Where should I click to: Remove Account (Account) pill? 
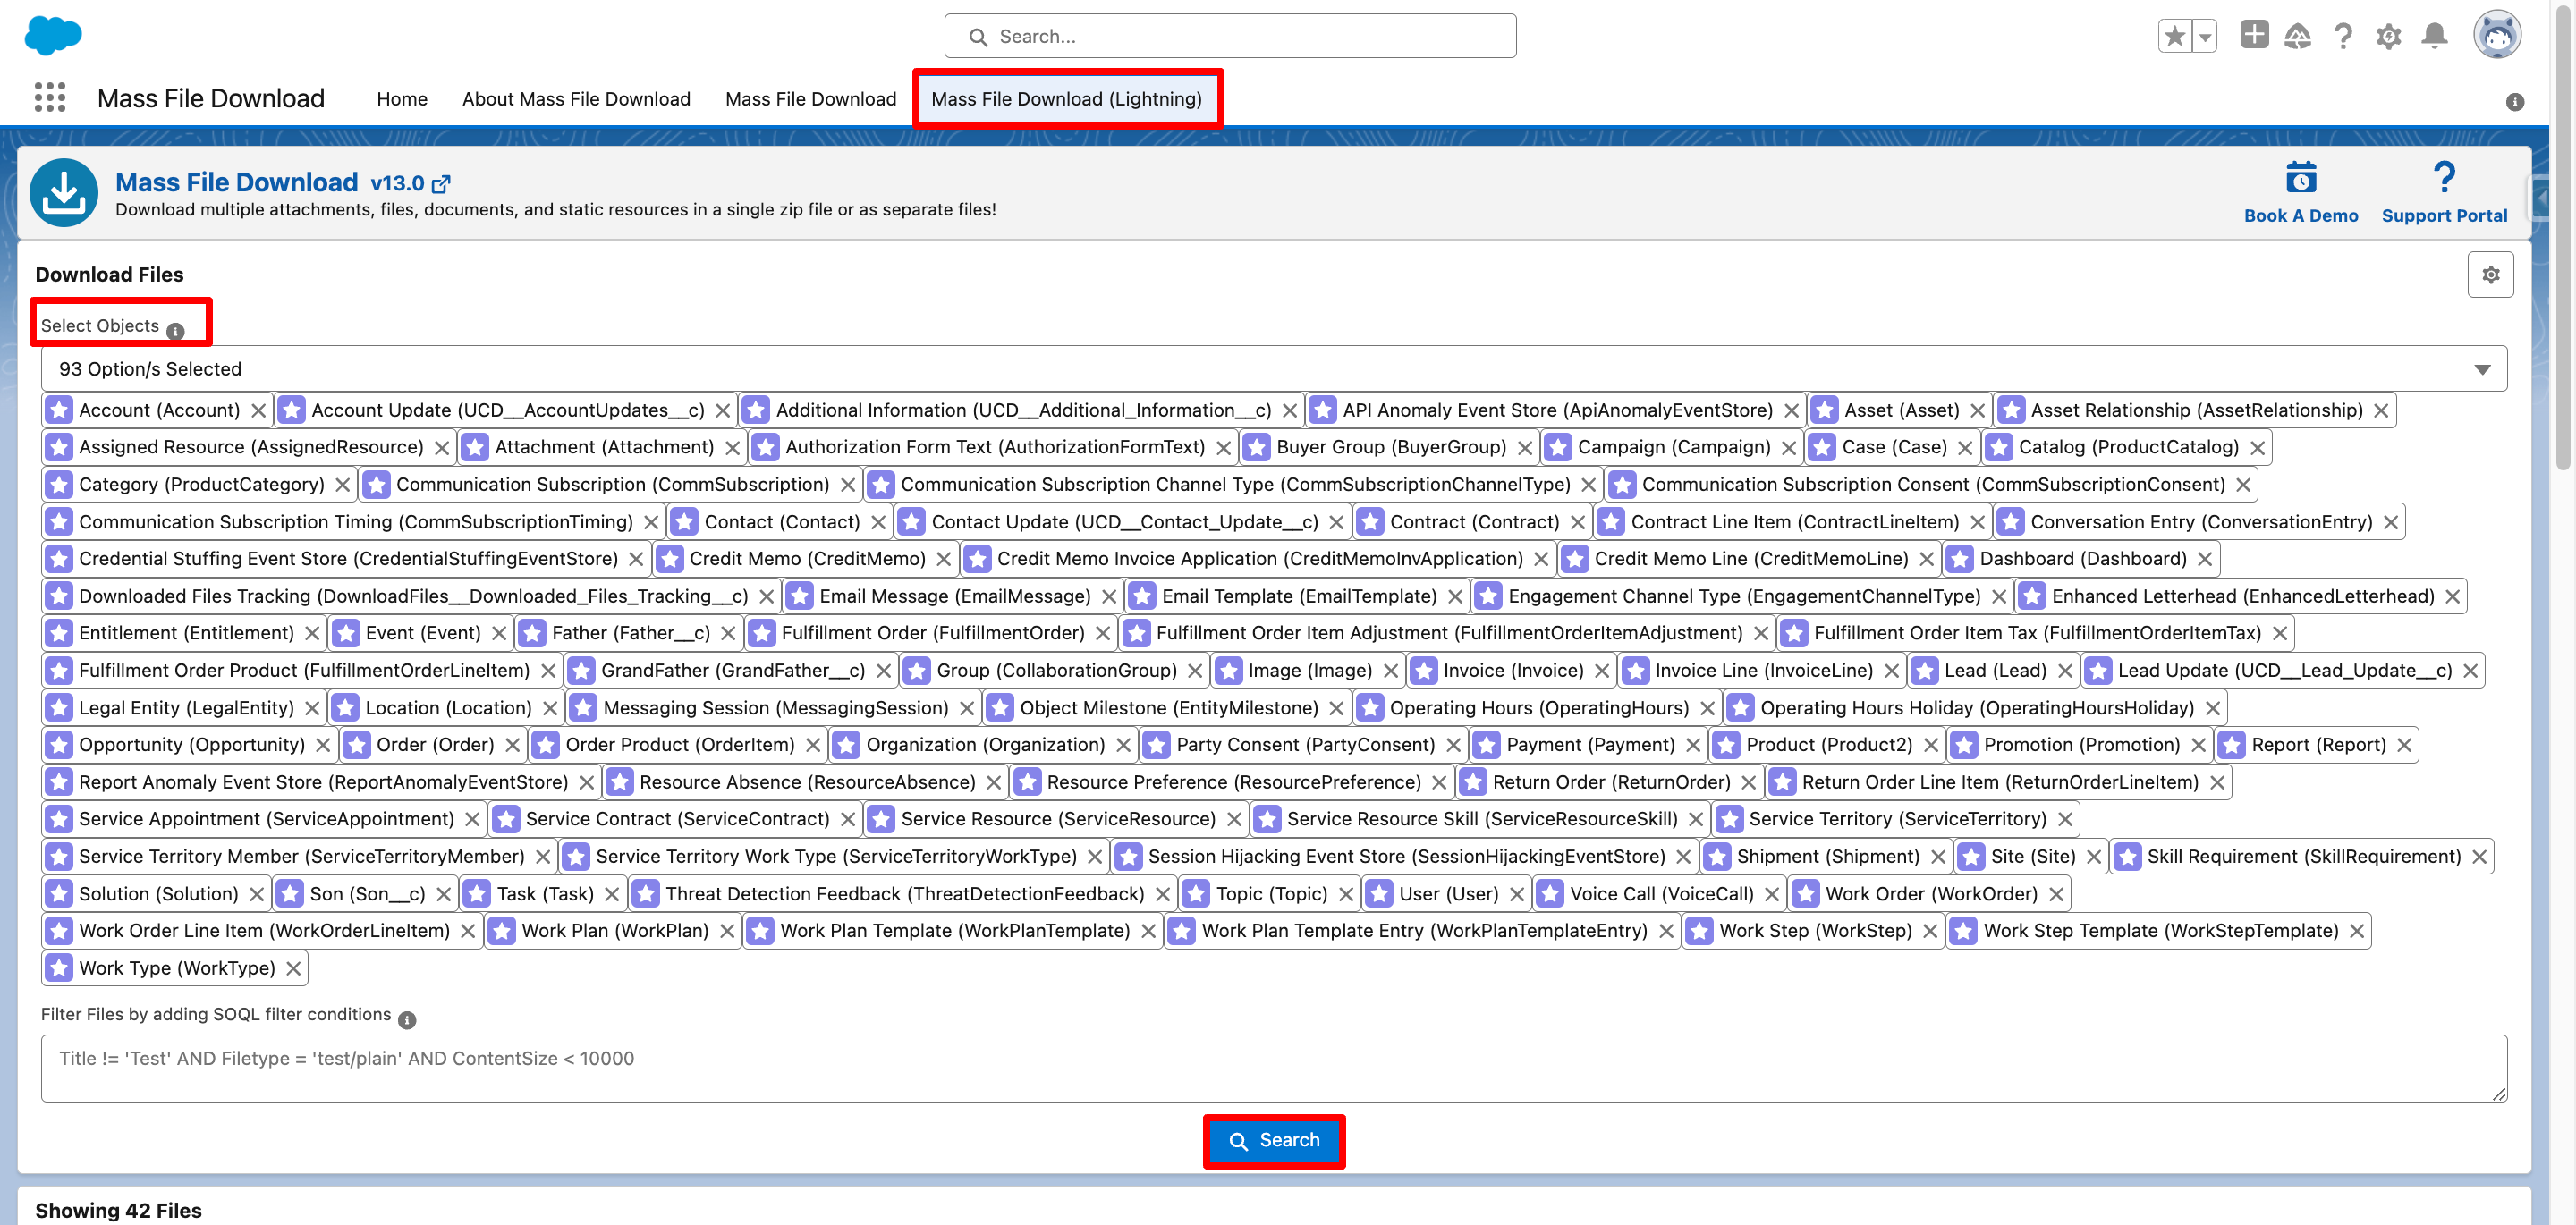tap(259, 410)
